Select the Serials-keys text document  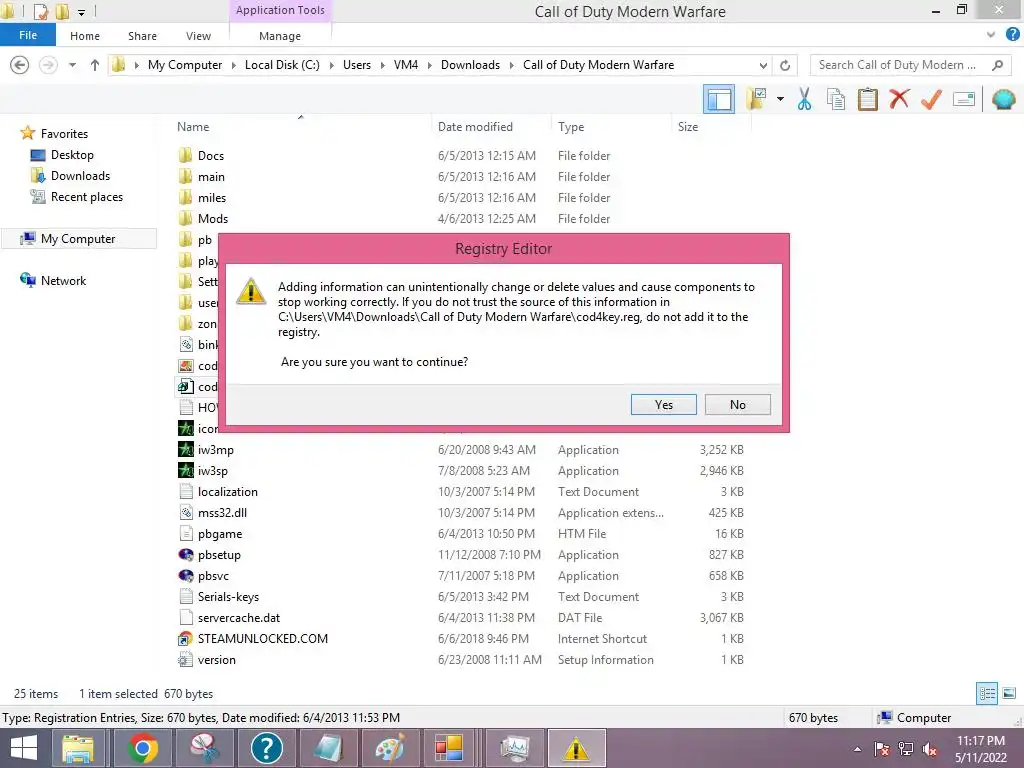(x=228, y=597)
